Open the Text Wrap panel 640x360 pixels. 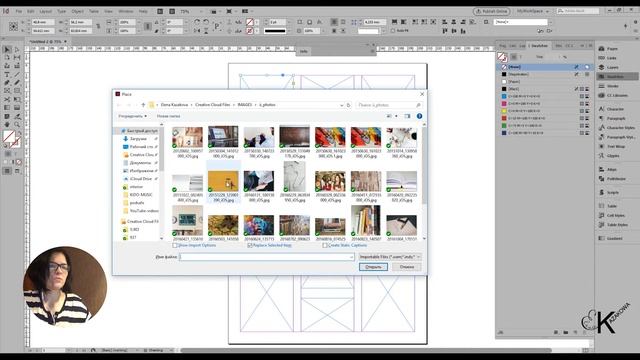611,146
